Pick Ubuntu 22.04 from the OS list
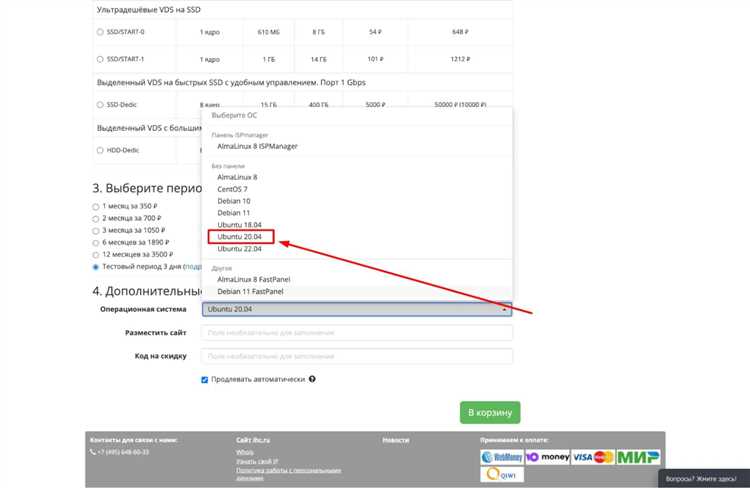The height and width of the screenshot is (488, 750). 240,249
